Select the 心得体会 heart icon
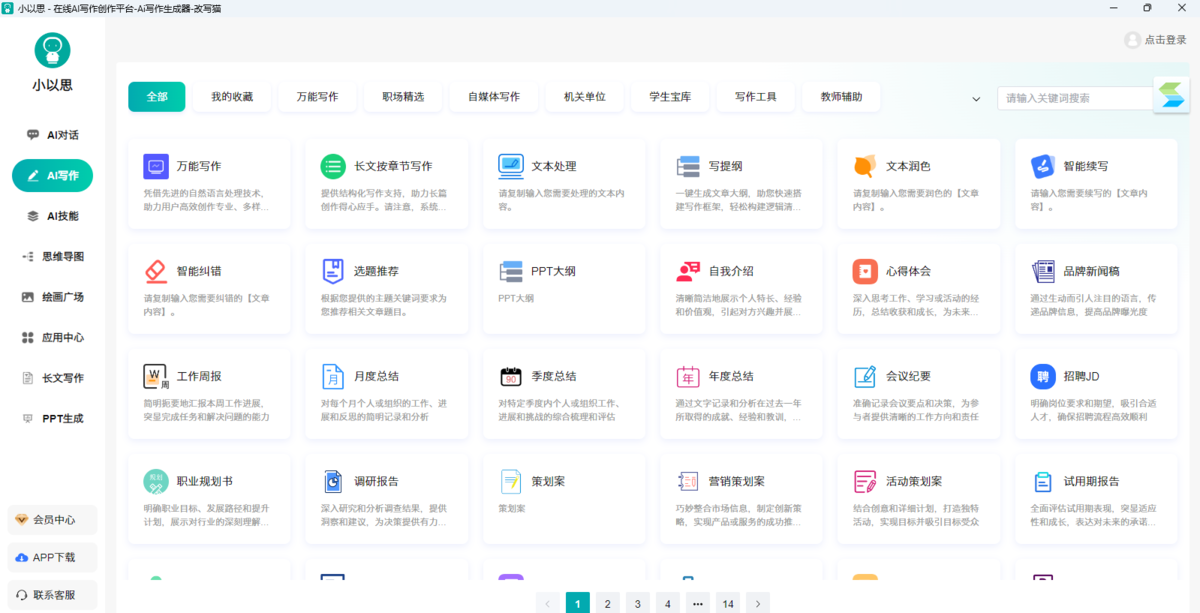This screenshot has height=613, width=1200. [864, 271]
